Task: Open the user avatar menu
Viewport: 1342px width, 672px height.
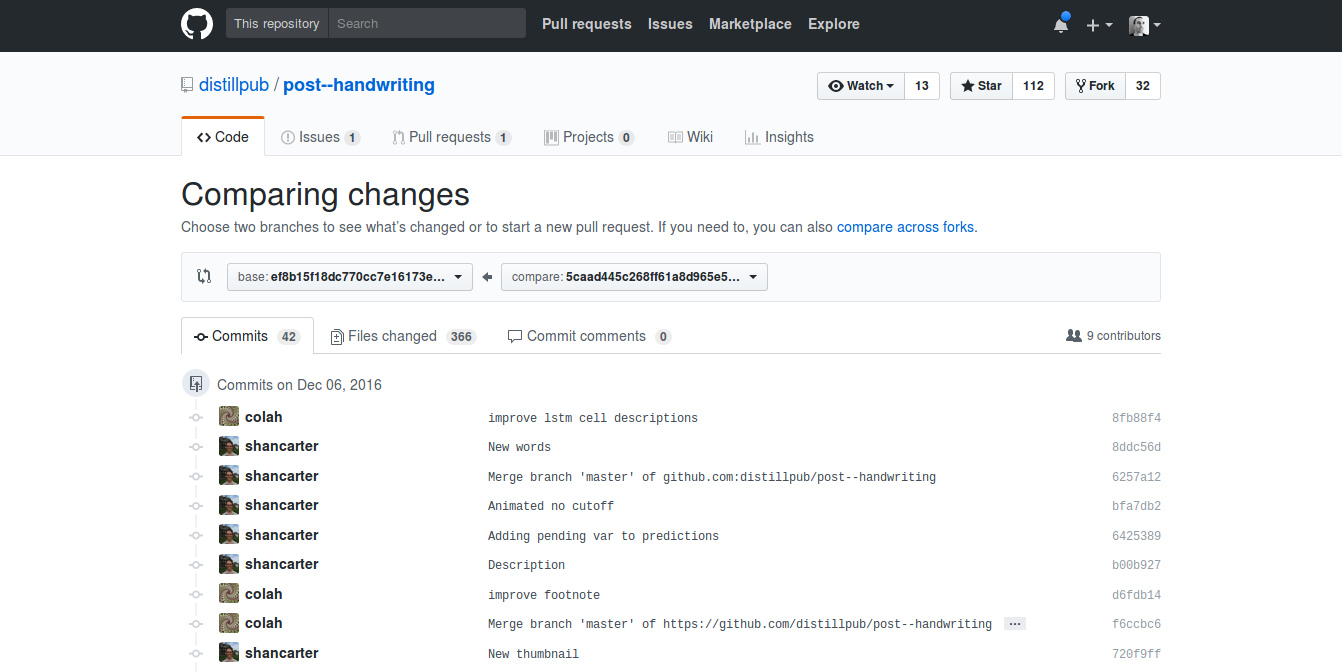Action: pos(1144,25)
